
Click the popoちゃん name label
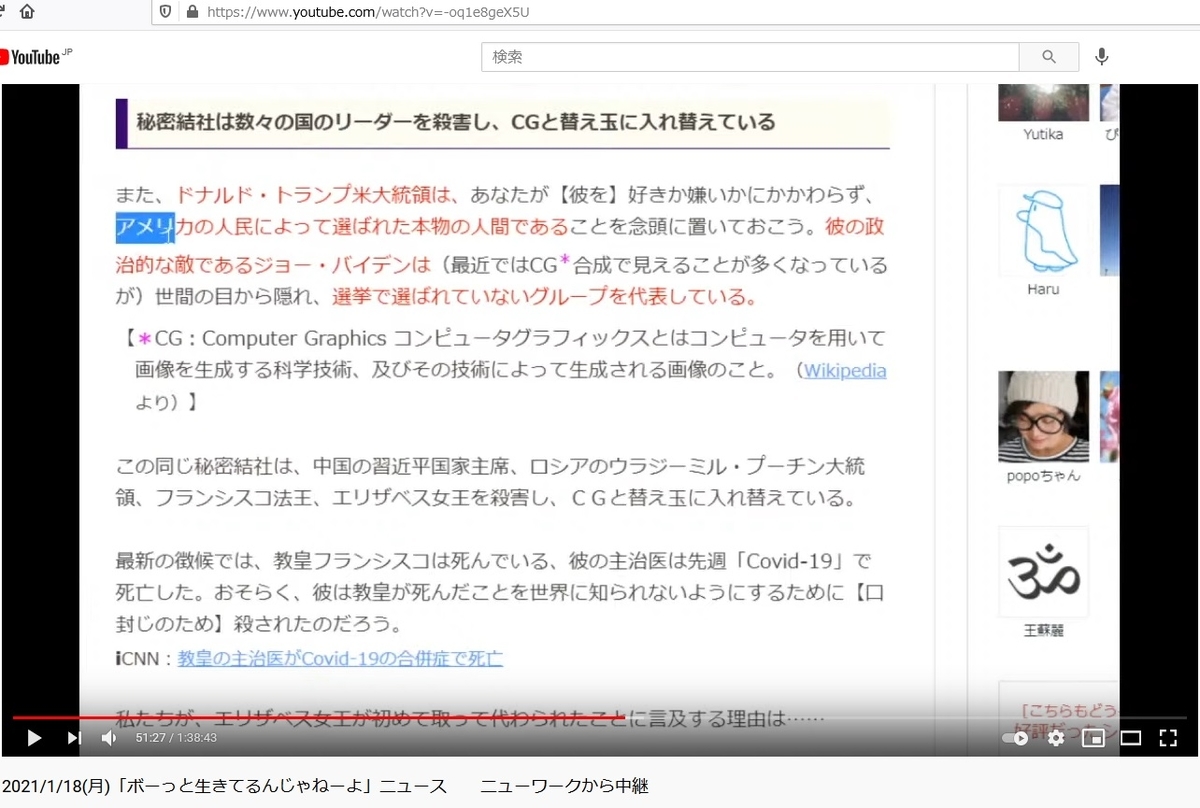pyautogui.click(x=1043, y=475)
